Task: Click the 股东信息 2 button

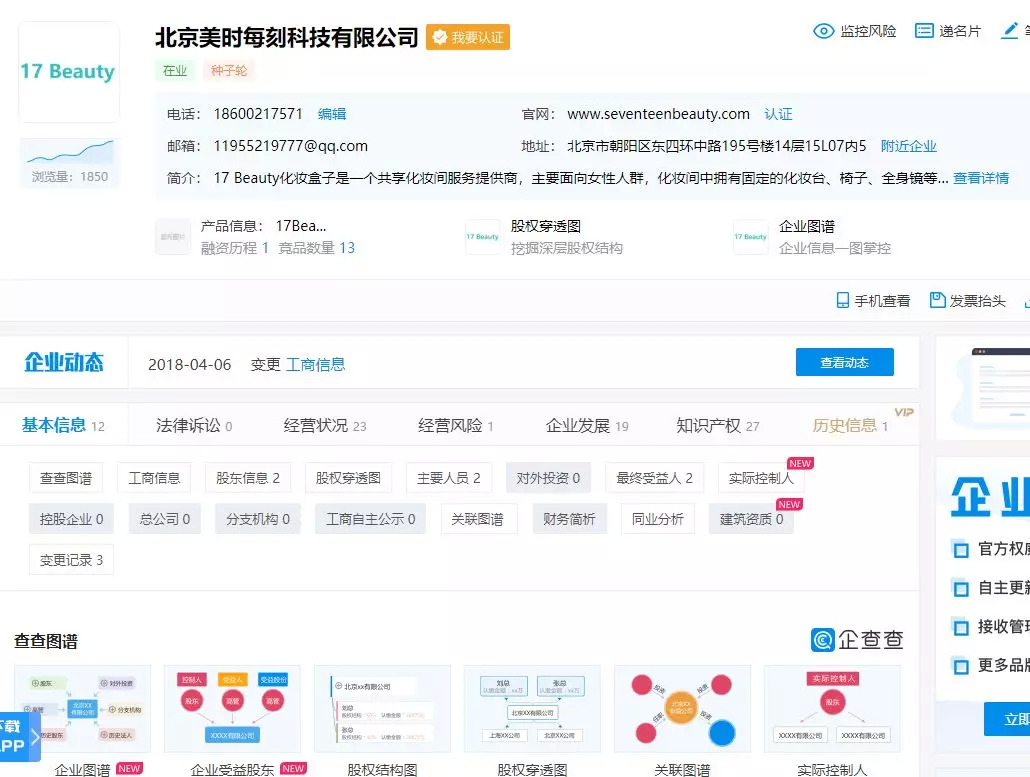Action: [248, 478]
